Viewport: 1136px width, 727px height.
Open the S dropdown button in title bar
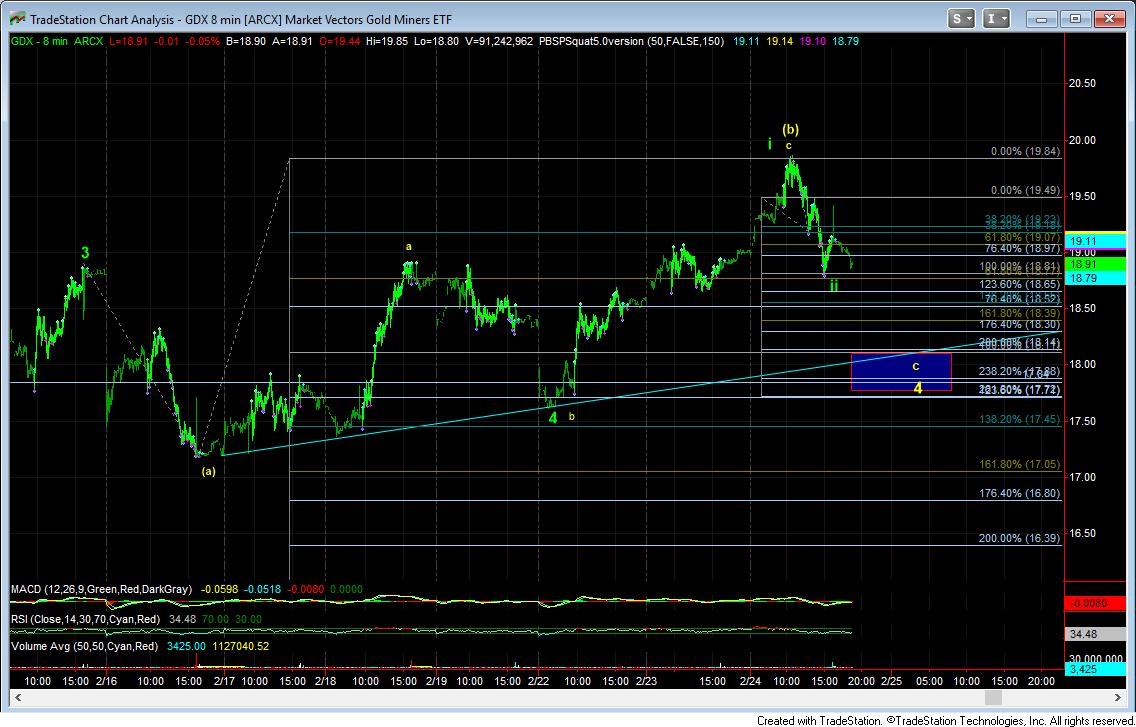tap(962, 19)
